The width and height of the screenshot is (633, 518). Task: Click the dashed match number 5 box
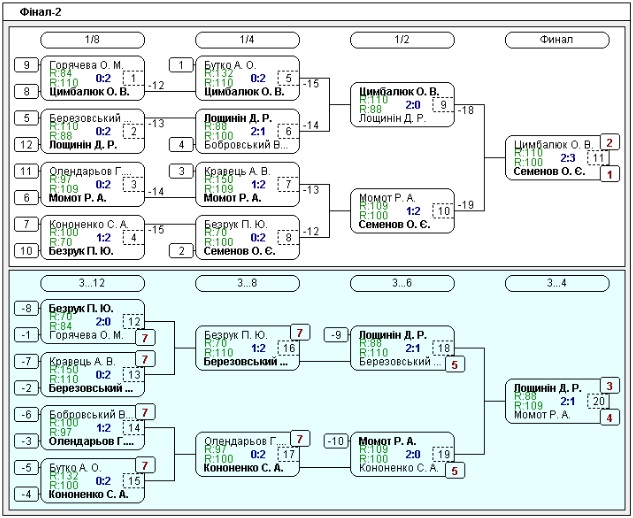pyautogui.click(x=288, y=78)
